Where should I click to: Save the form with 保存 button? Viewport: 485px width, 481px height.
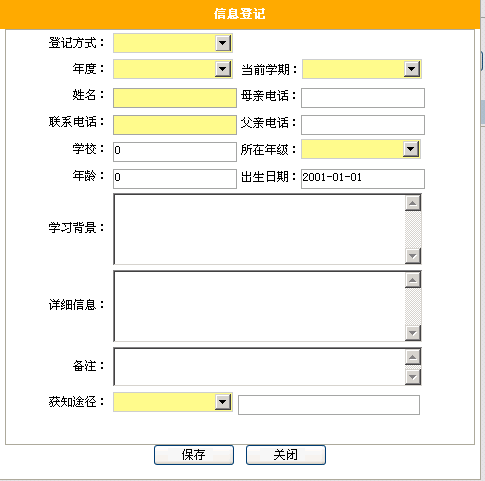(x=194, y=455)
